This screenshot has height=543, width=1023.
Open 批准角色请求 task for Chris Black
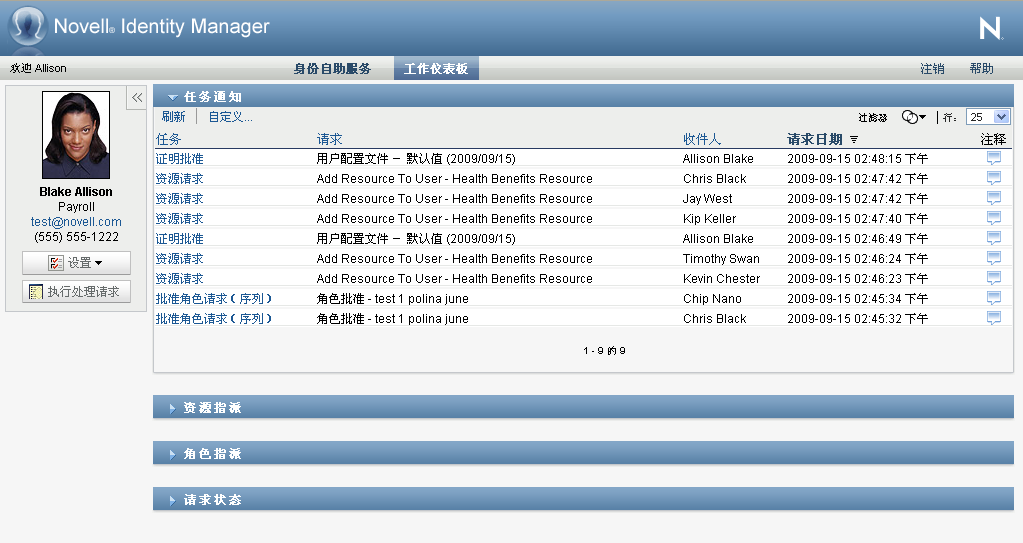click(x=214, y=318)
